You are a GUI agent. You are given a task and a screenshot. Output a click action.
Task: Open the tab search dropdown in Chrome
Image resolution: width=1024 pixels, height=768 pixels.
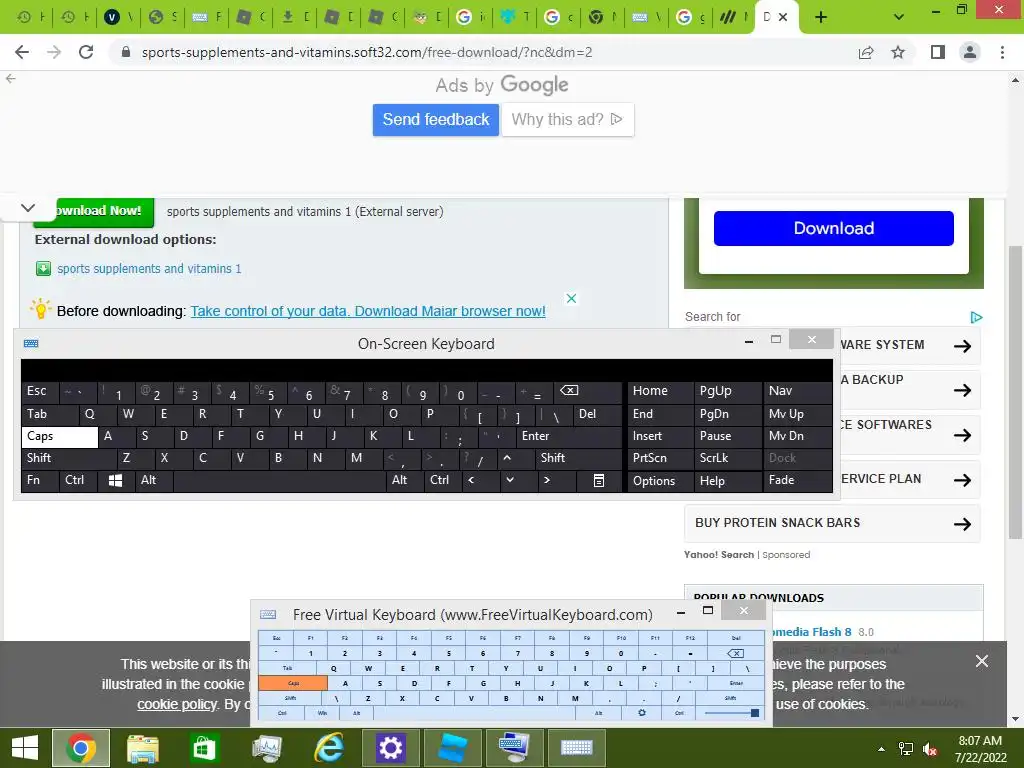pos(899,17)
